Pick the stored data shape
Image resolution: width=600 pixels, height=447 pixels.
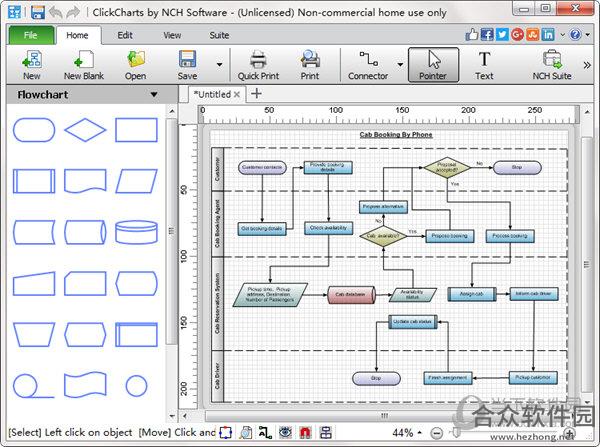(x=34, y=232)
